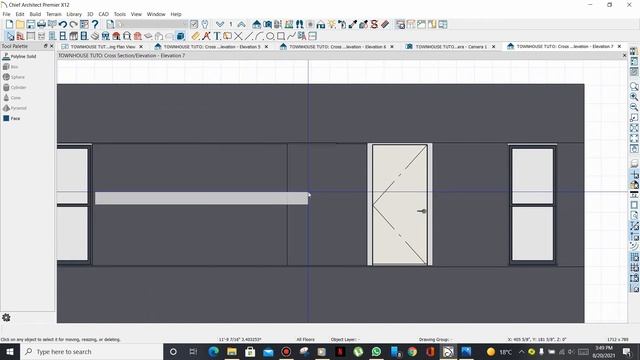Open the CAD menu
Viewport: 640px width, 360px height.
tap(103, 14)
